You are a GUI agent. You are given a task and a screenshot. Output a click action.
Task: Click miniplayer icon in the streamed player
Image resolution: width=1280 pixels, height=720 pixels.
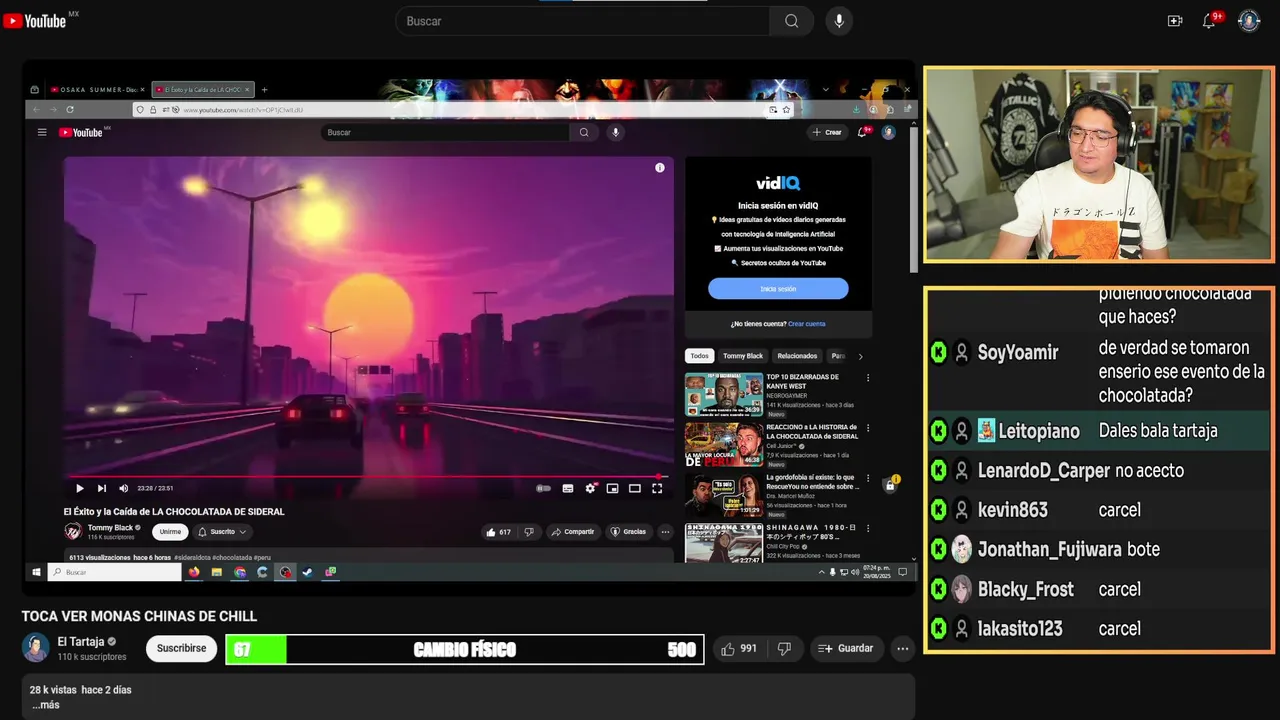pyautogui.click(x=612, y=488)
